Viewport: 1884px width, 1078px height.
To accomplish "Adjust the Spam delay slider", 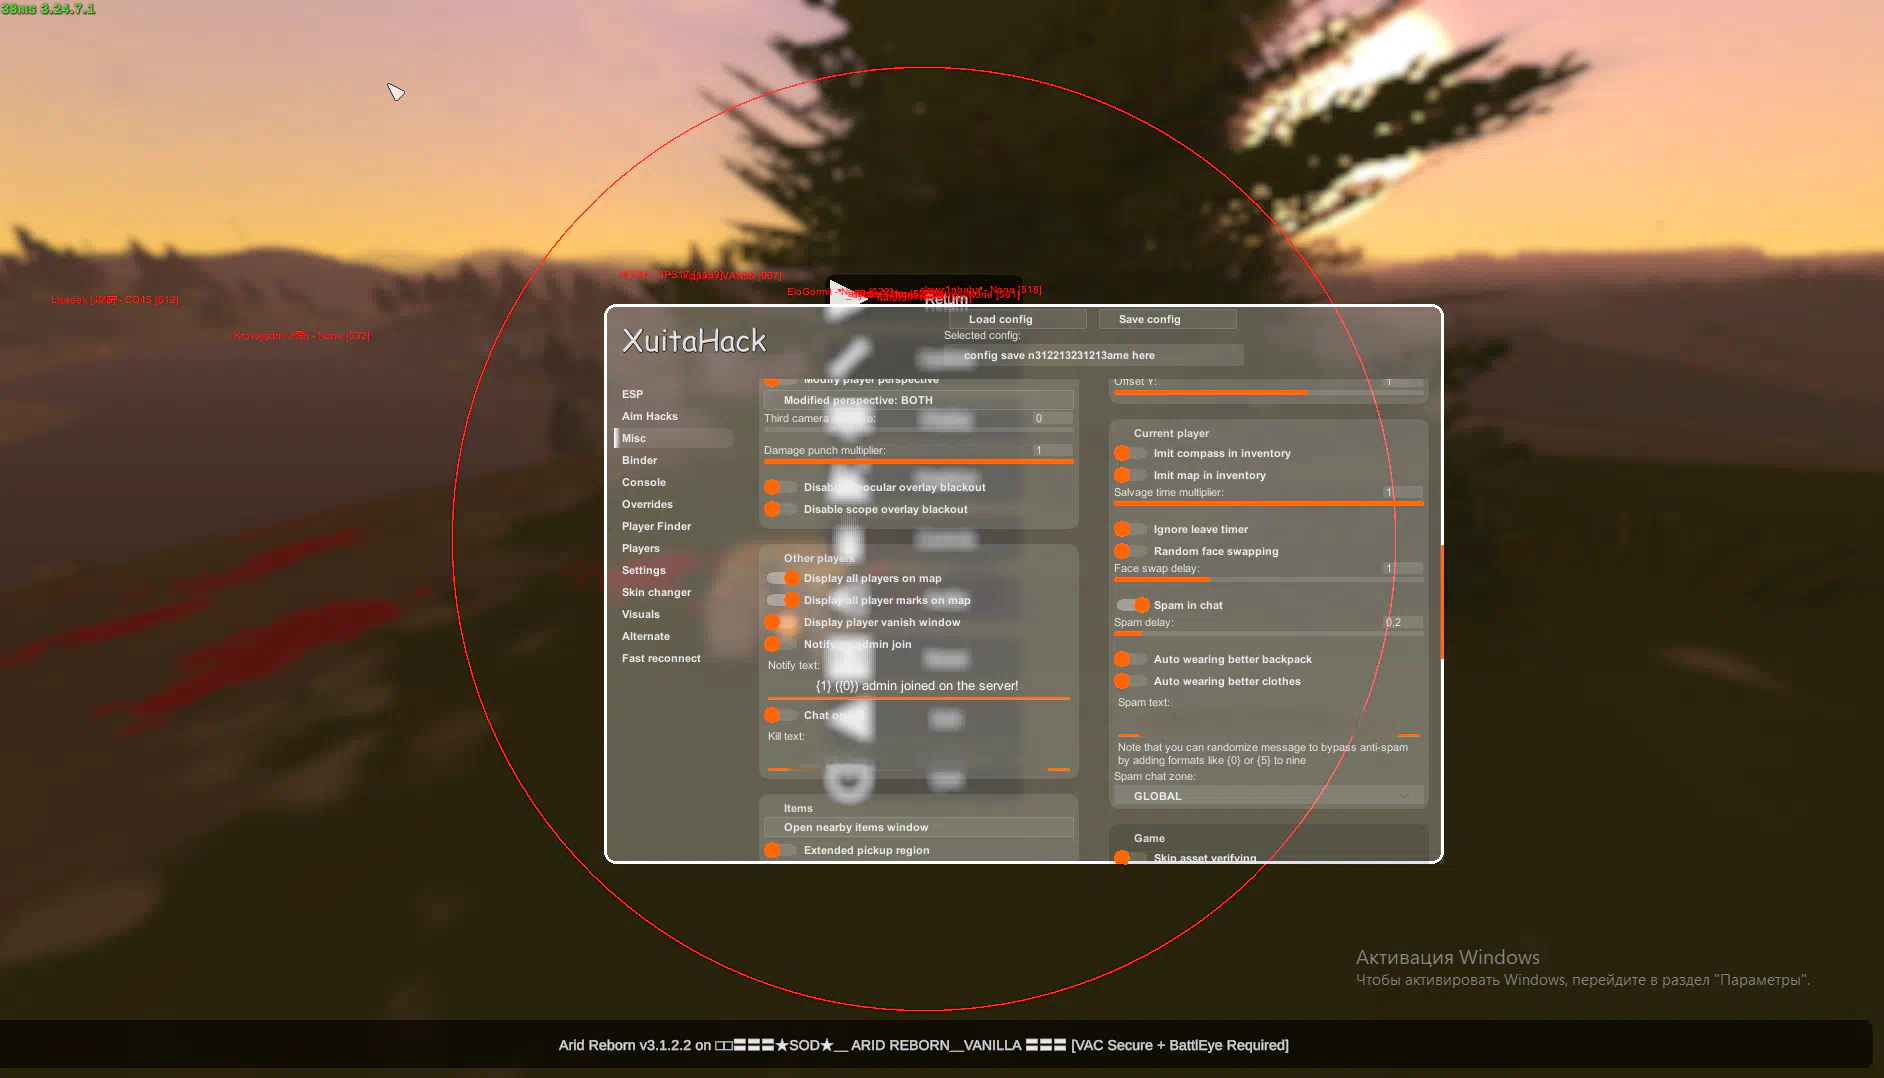I will 1268,634.
